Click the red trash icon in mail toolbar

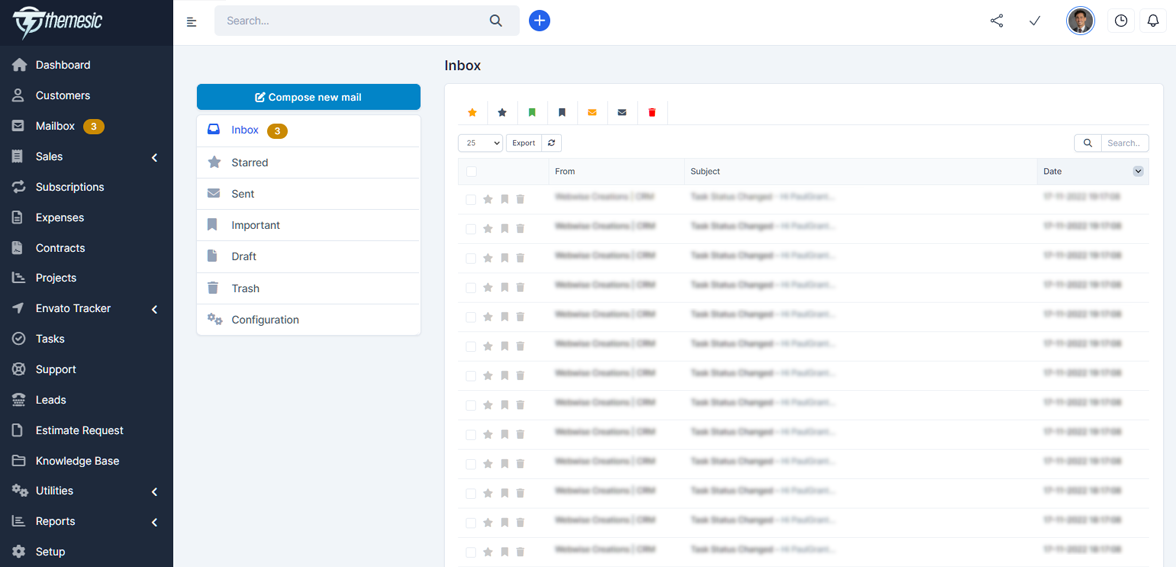pyautogui.click(x=652, y=113)
